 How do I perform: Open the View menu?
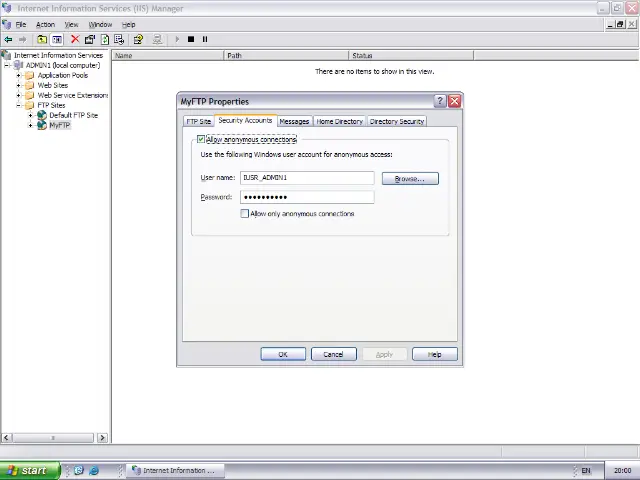coord(71,24)
